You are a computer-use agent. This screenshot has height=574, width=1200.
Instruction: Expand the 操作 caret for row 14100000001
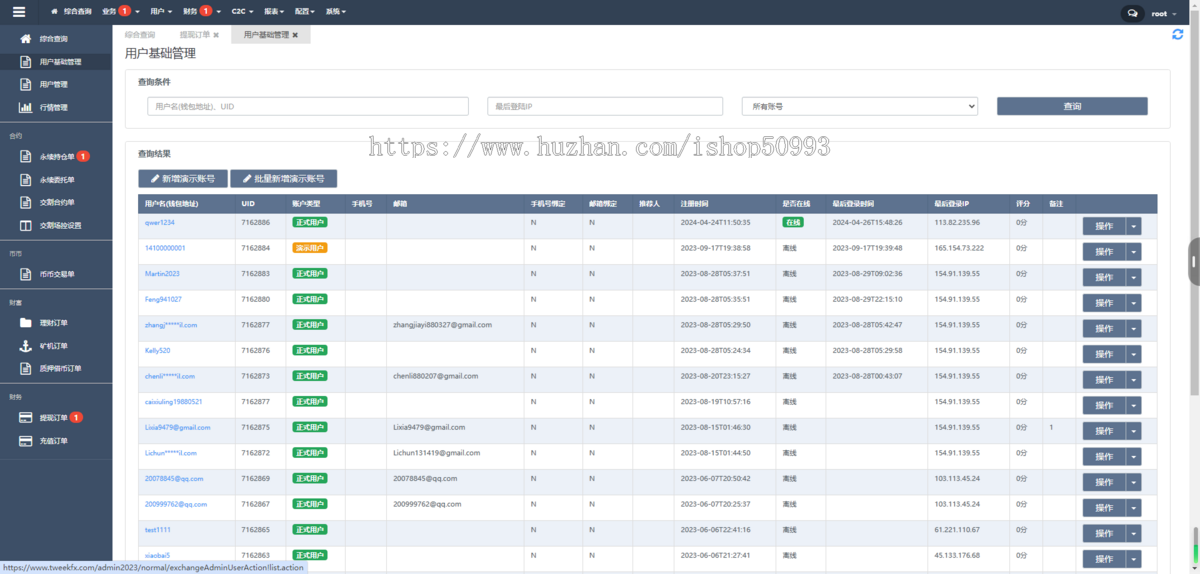[x=1134, y=251]
